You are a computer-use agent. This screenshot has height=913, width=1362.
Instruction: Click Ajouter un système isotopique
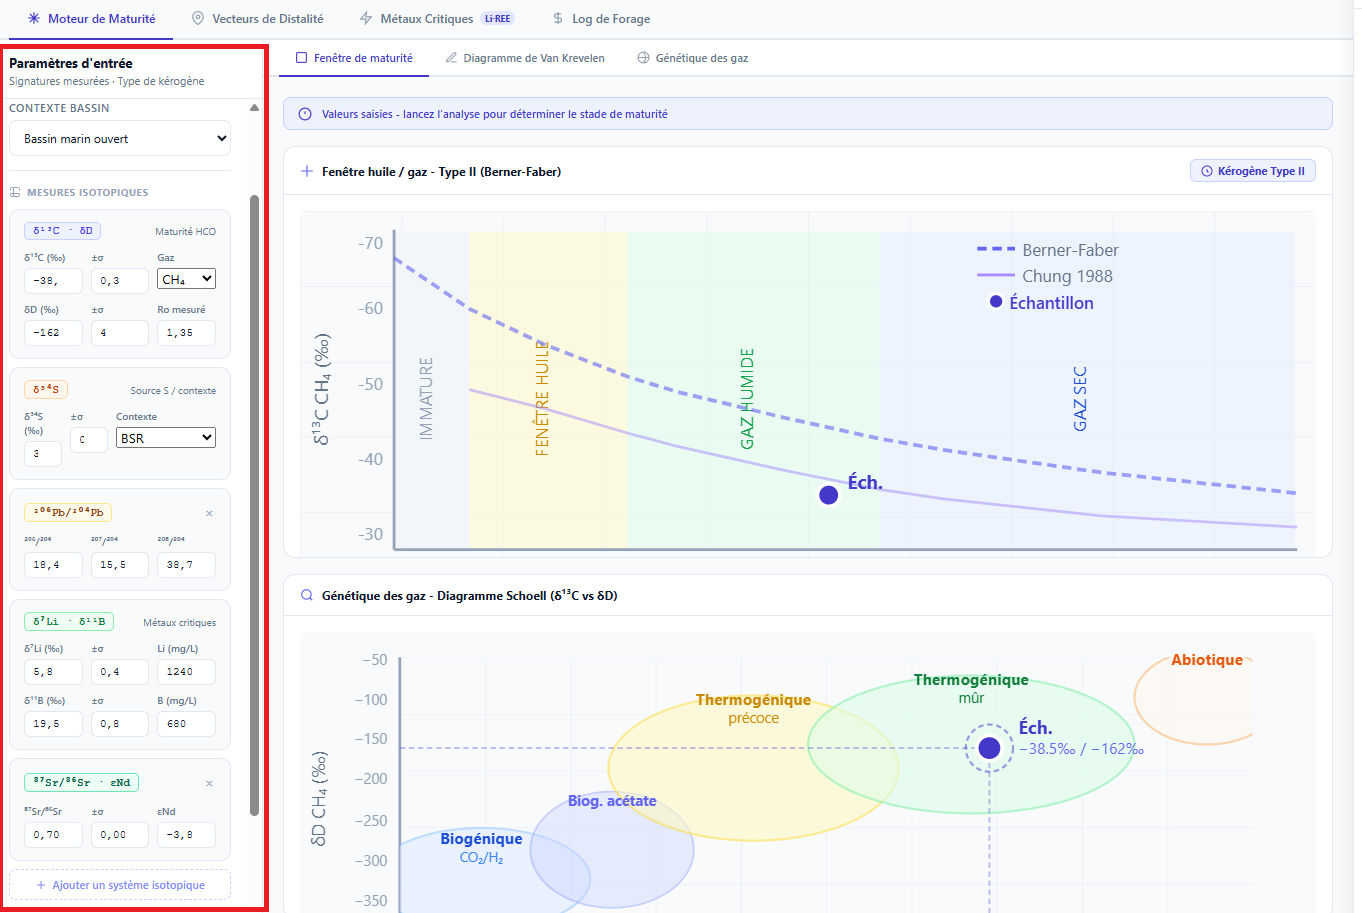(x=120, y=885)
